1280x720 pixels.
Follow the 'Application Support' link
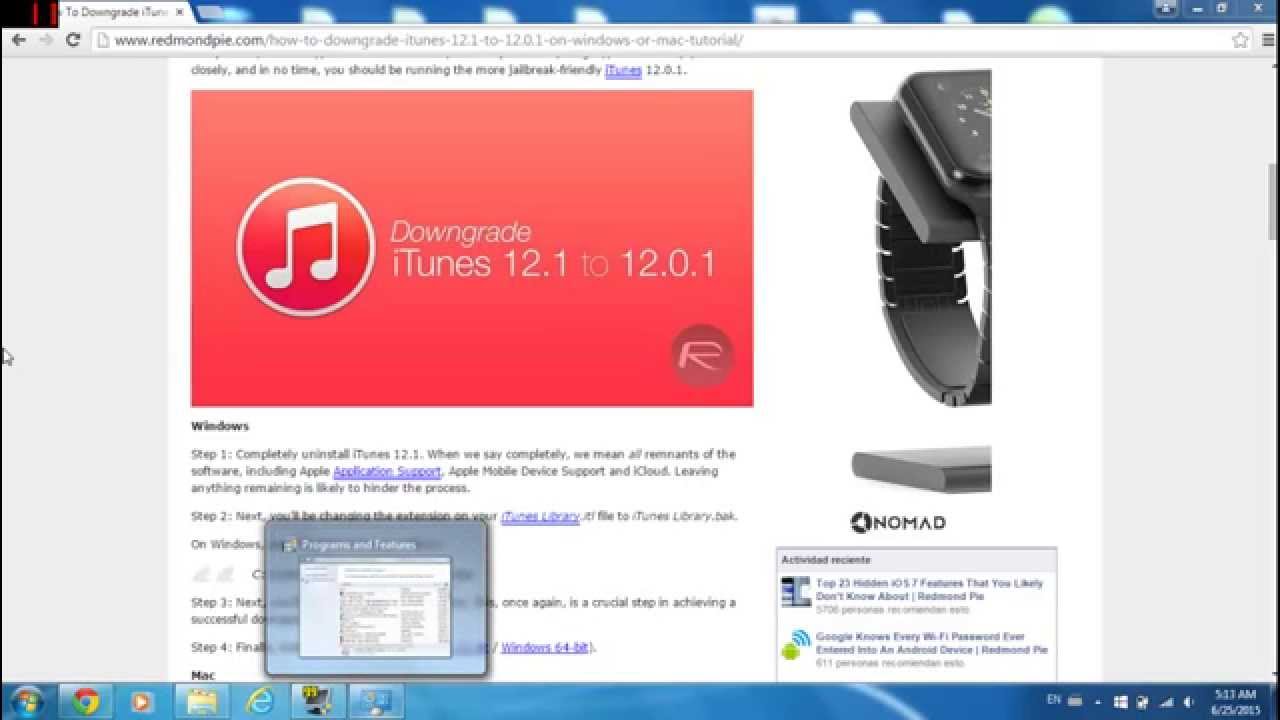coord(387,471)
